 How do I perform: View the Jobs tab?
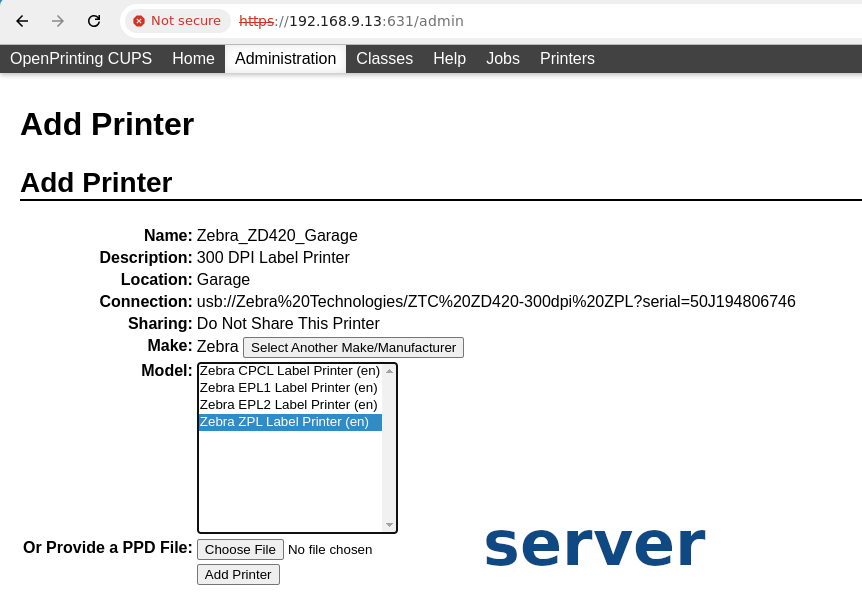502,59
